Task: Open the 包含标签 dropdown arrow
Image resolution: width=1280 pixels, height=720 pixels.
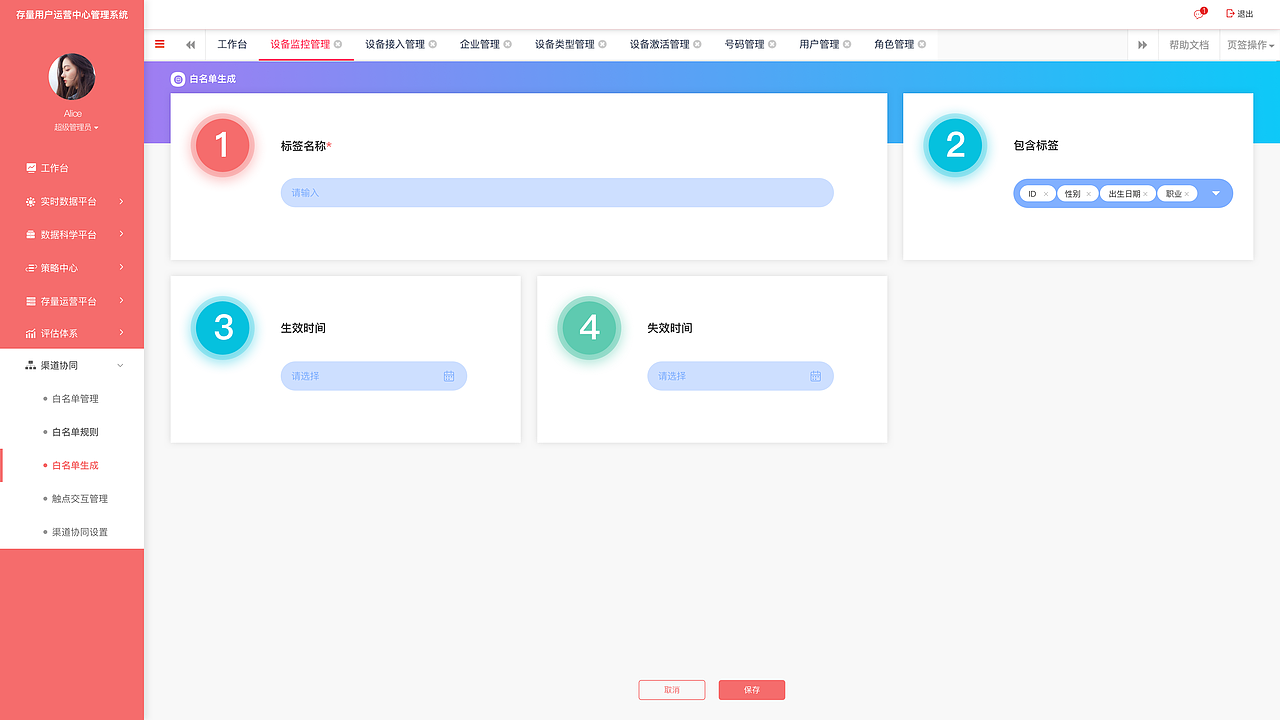Action: [x=1217, y=193]
